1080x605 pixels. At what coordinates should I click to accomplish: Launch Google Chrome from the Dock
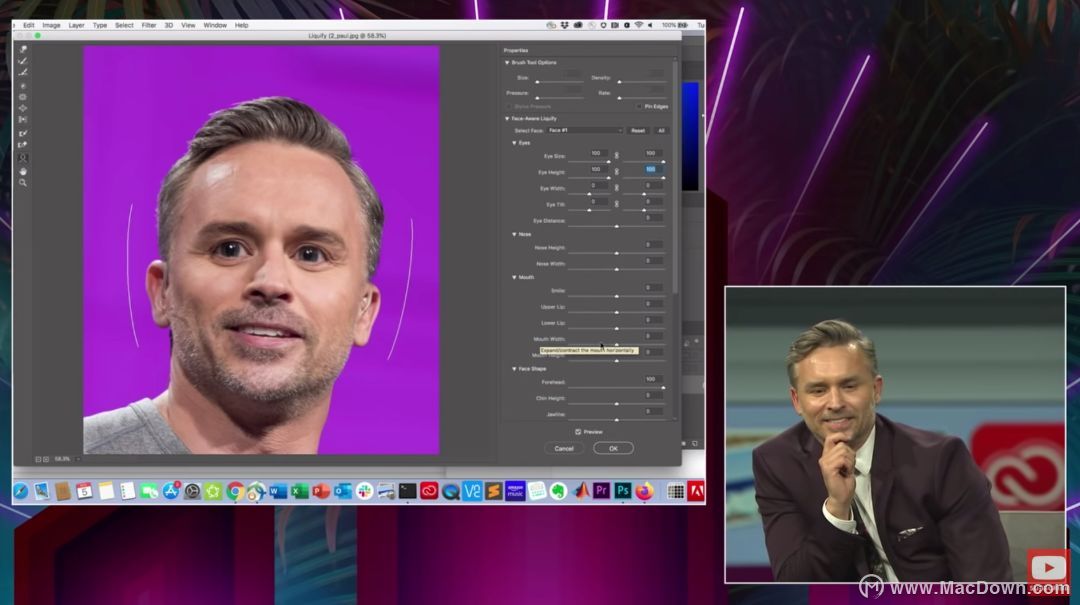235,491
